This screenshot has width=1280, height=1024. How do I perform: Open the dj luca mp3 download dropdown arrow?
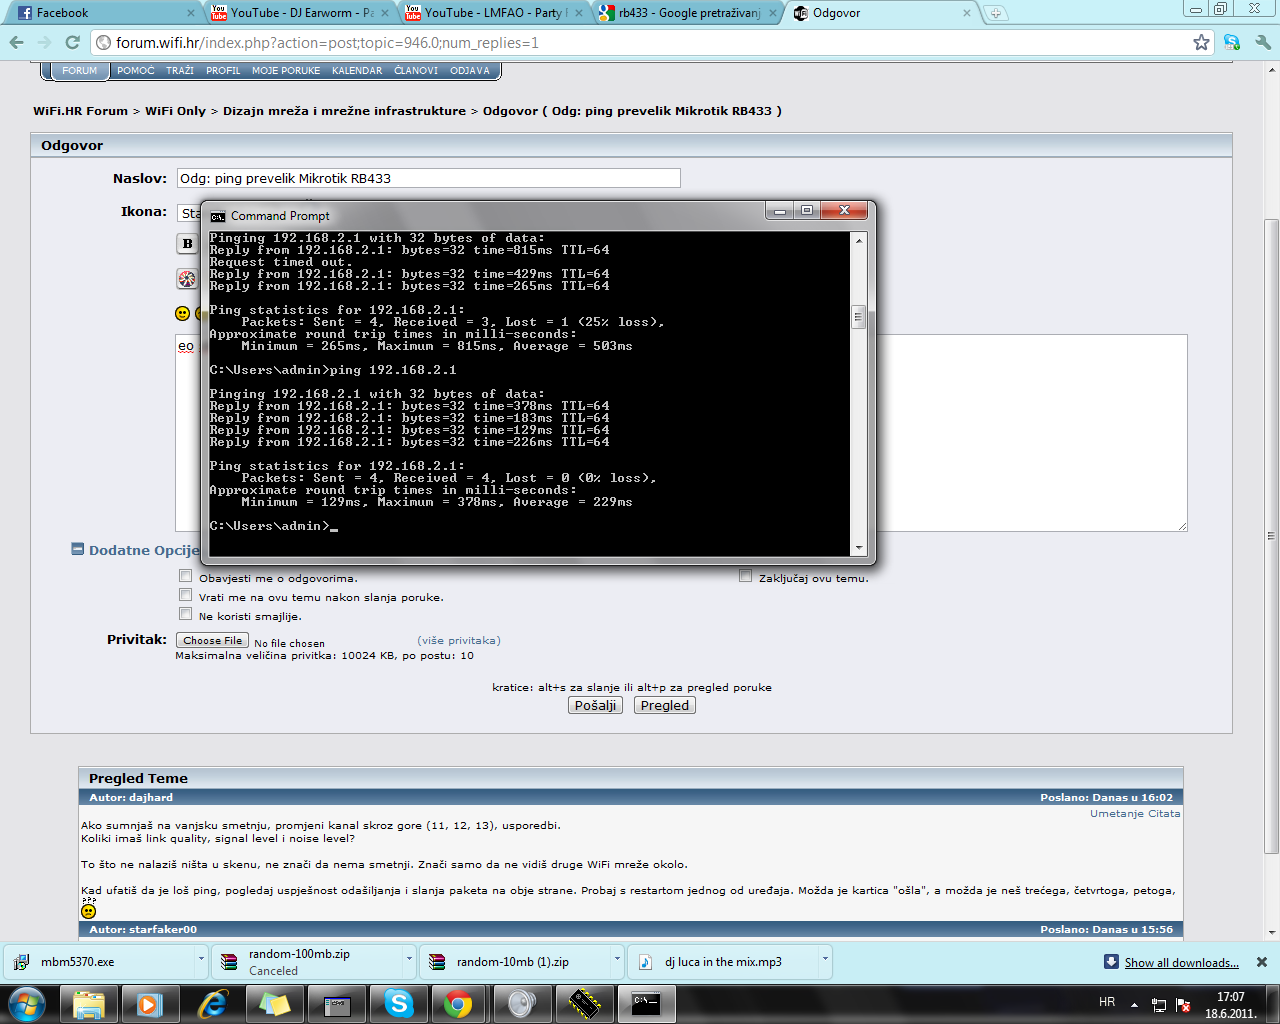point(825,959)
